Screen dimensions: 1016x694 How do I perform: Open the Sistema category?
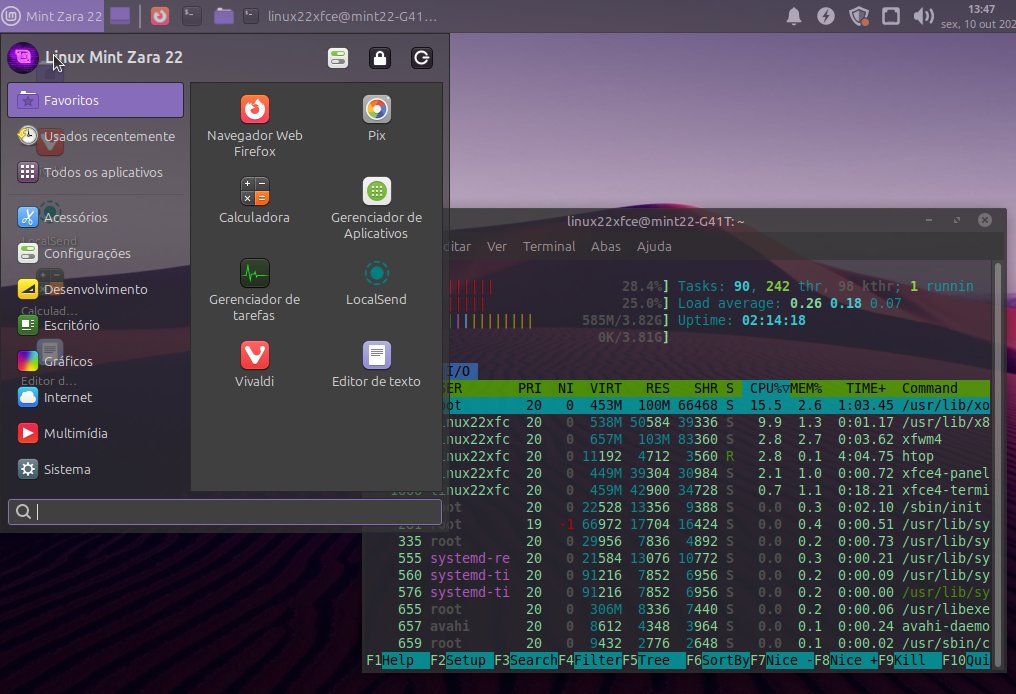95,469
